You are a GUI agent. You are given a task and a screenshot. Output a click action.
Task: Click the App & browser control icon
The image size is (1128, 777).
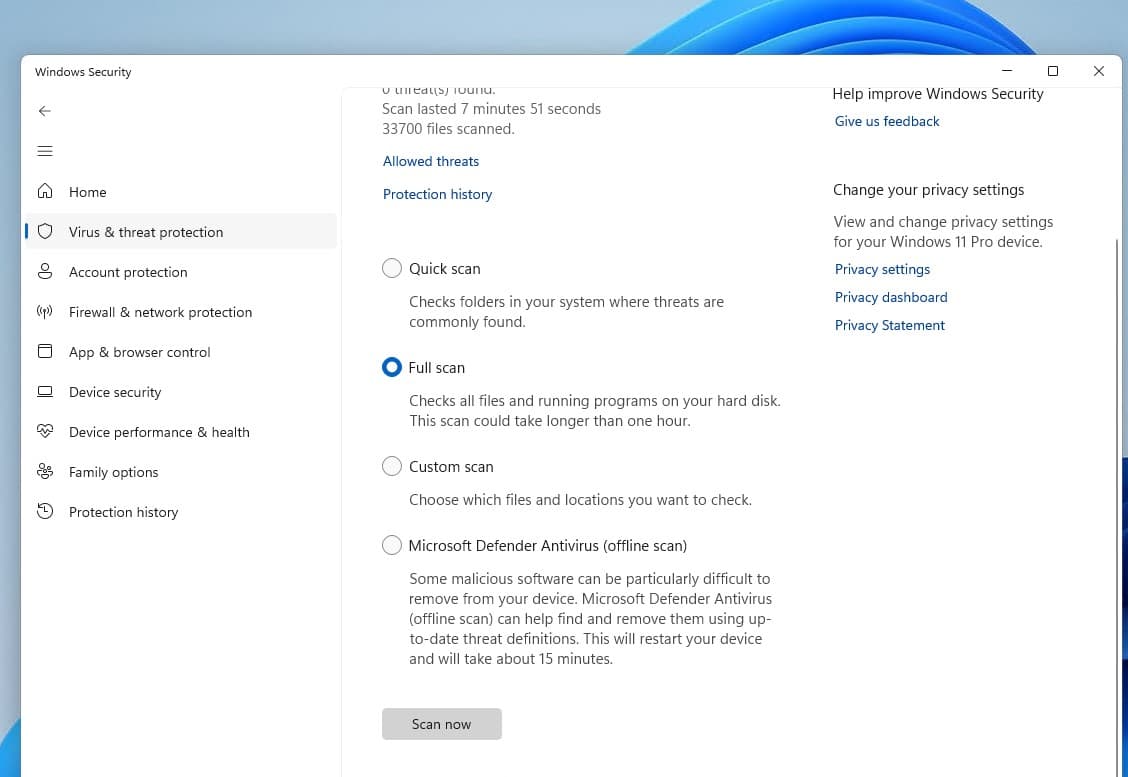[44, 352]
